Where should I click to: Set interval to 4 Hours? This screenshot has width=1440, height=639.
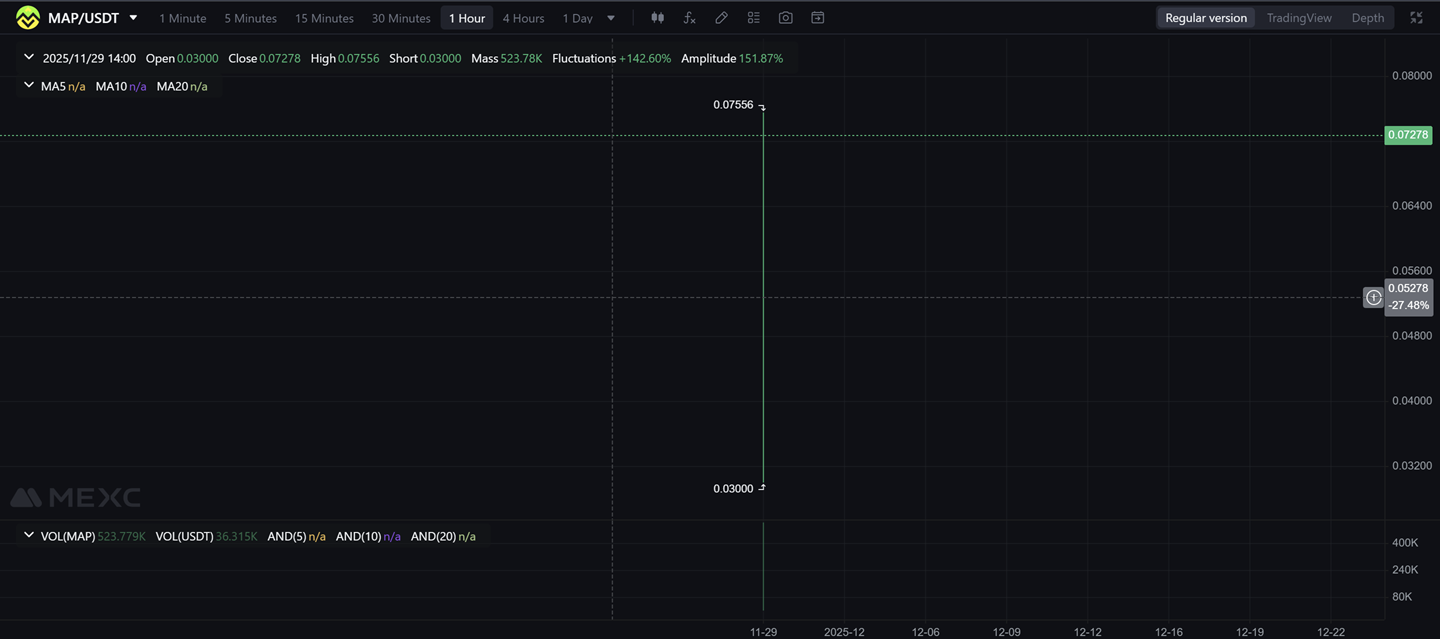point(523,18)
